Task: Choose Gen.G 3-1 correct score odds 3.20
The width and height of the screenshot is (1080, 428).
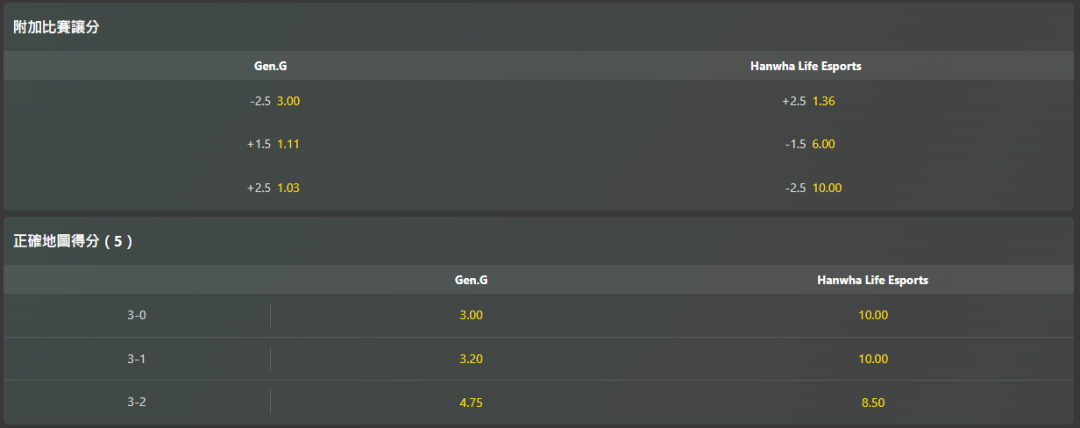Action: point(471,359)
